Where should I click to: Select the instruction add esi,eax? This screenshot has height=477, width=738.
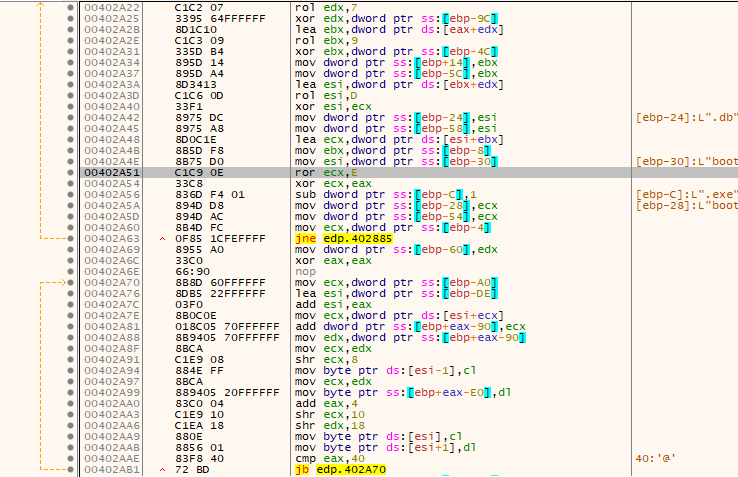(x=333, y=304)
